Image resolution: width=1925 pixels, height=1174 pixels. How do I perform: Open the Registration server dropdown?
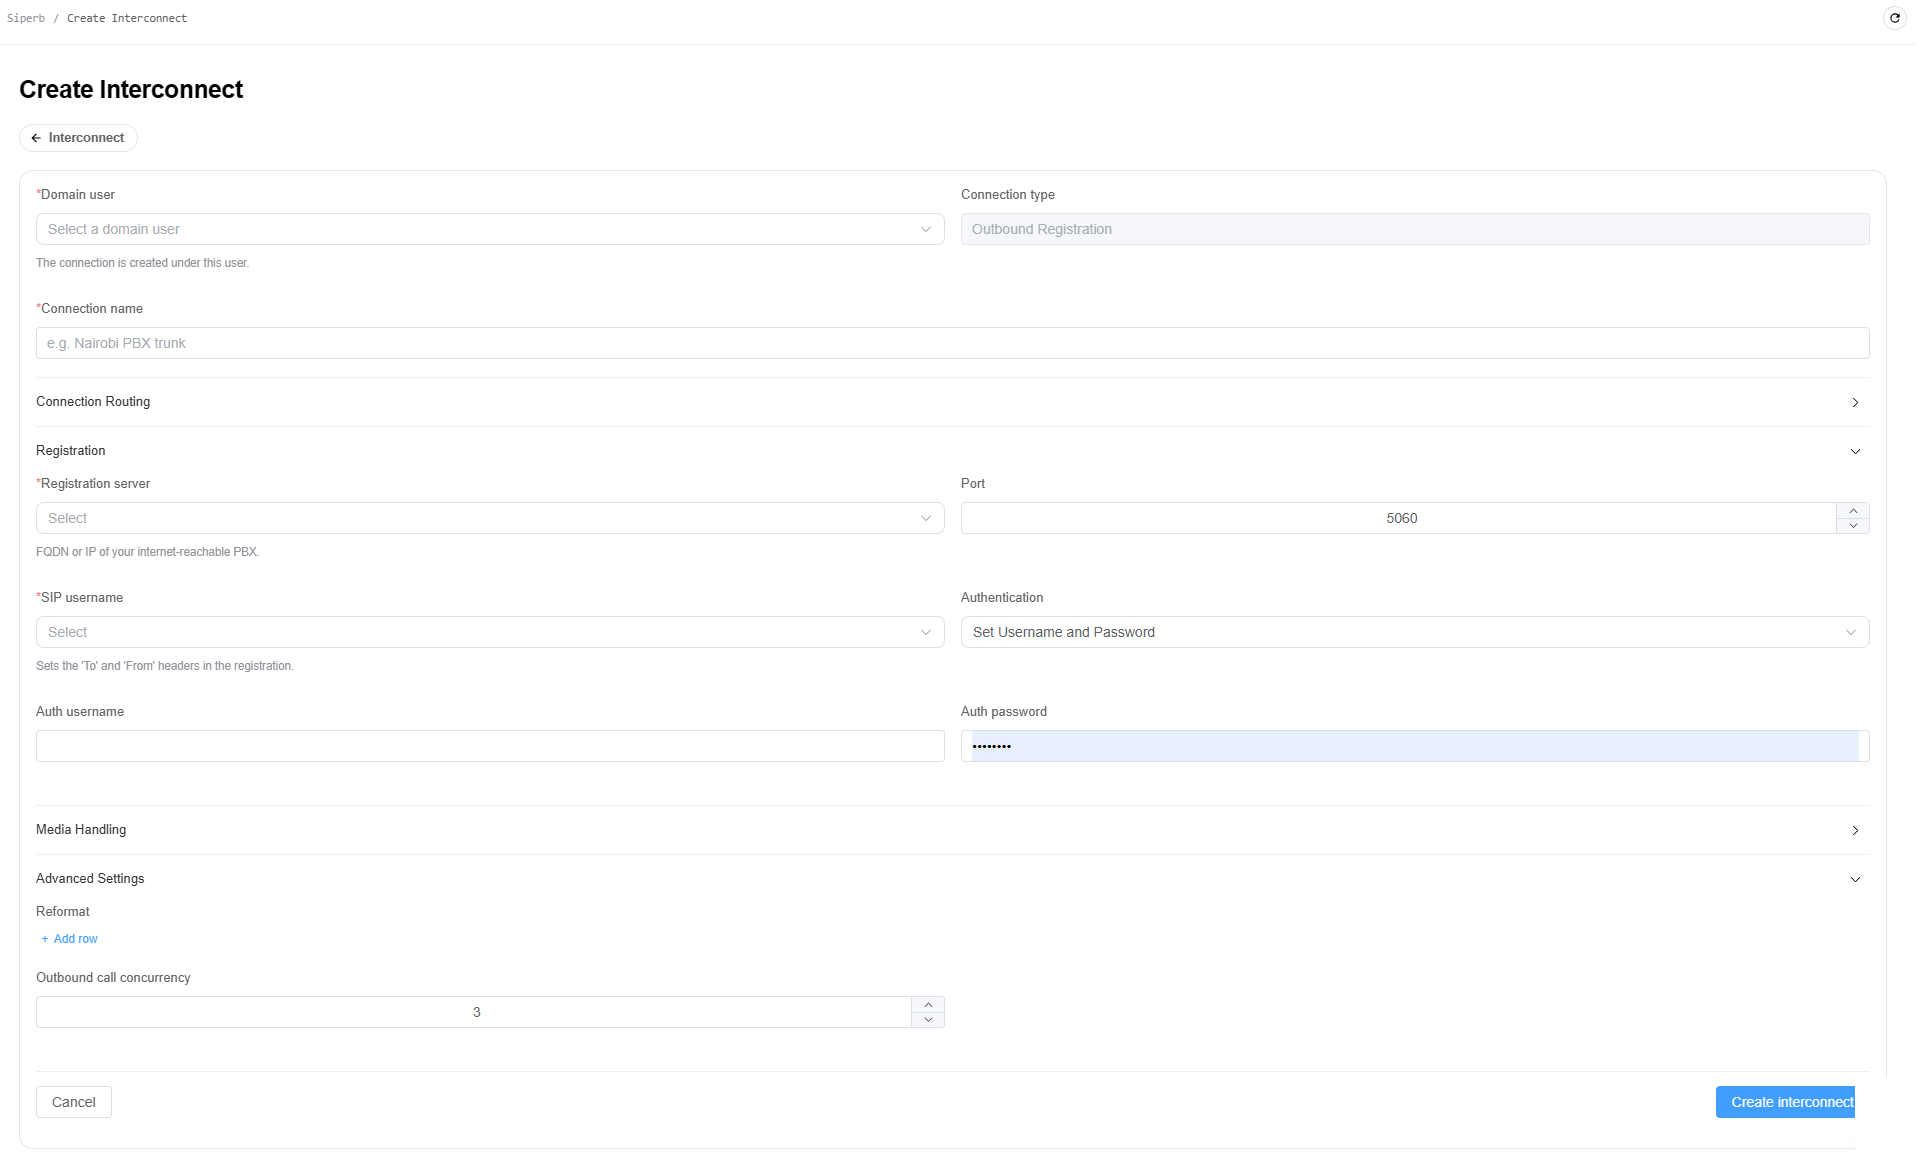(490, 518)
